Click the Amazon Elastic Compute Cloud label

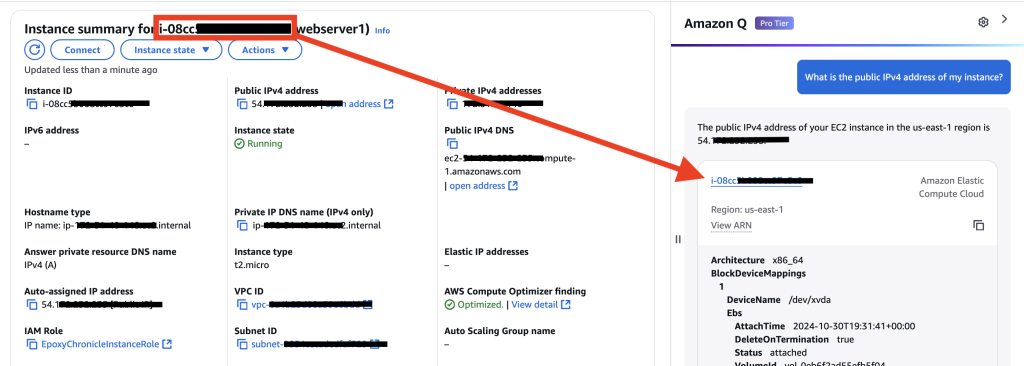[x=952, y=187]
